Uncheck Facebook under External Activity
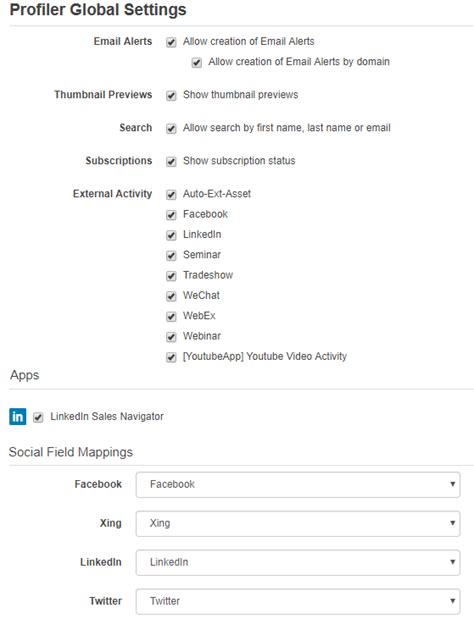474x619 pixels. point(171,215)
